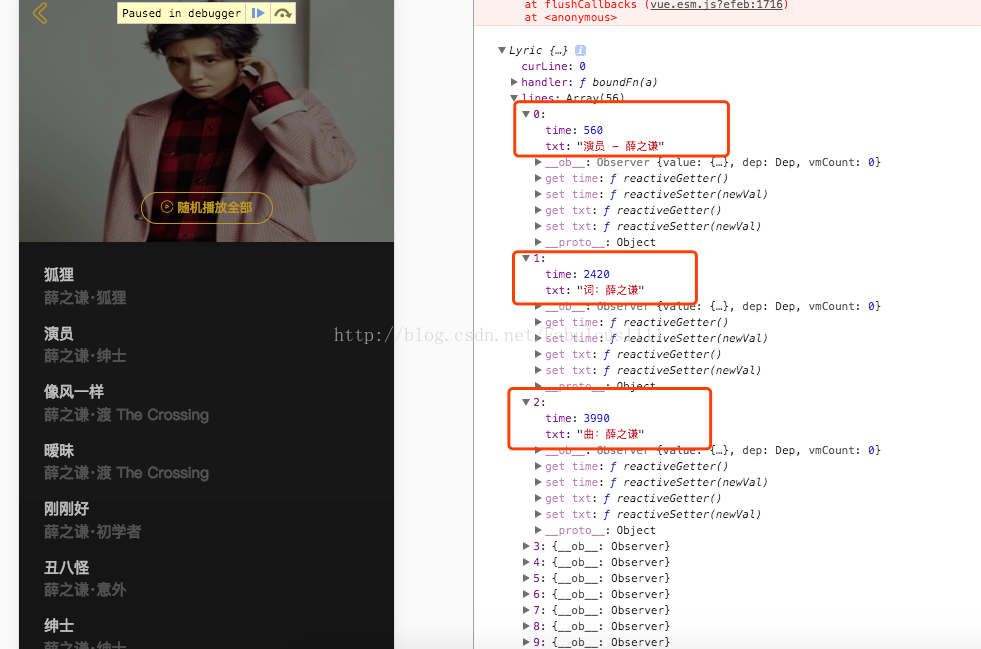Click the info icon beside the Lyric object
Screen dimensions: 981x649
[x=578, y=50]
